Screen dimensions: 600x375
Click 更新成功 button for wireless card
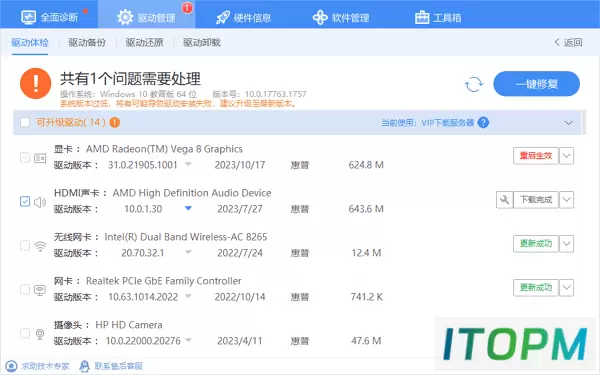pyautogui.click(x=536, y=244)
